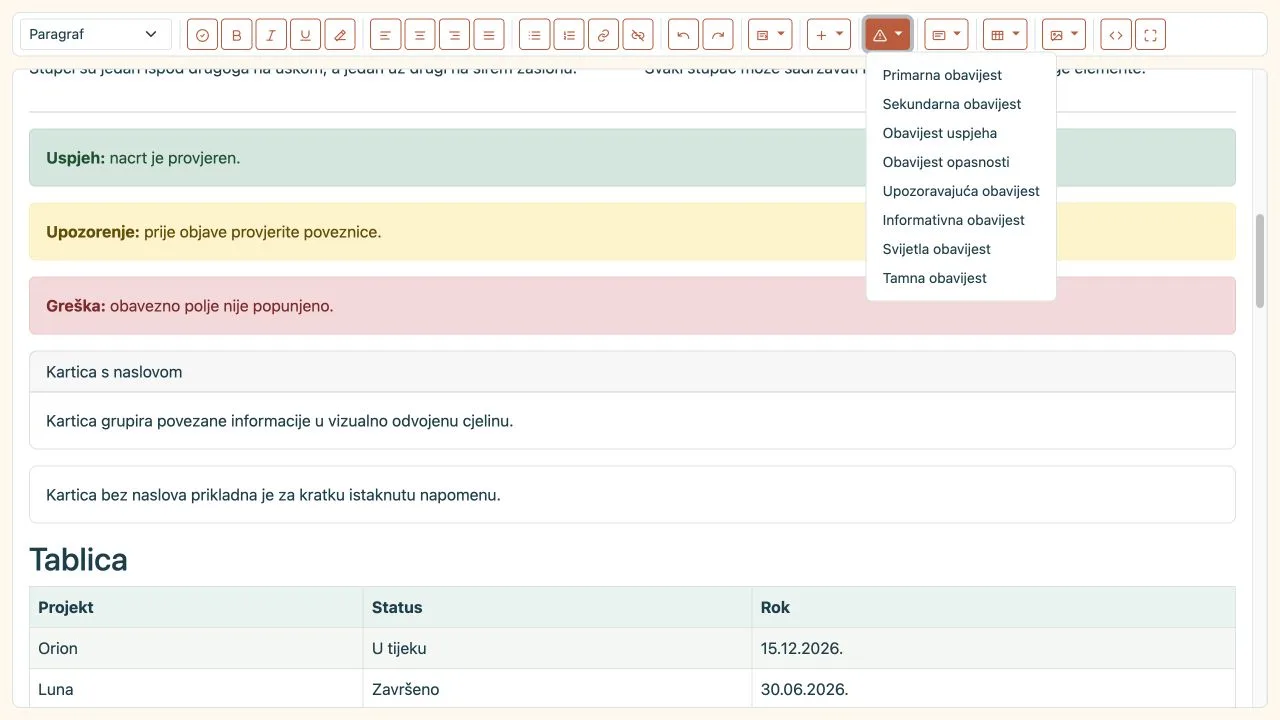Viewport: 1280px width, 720px height.
Task: Undo the last change
Action: pos(684,34)
